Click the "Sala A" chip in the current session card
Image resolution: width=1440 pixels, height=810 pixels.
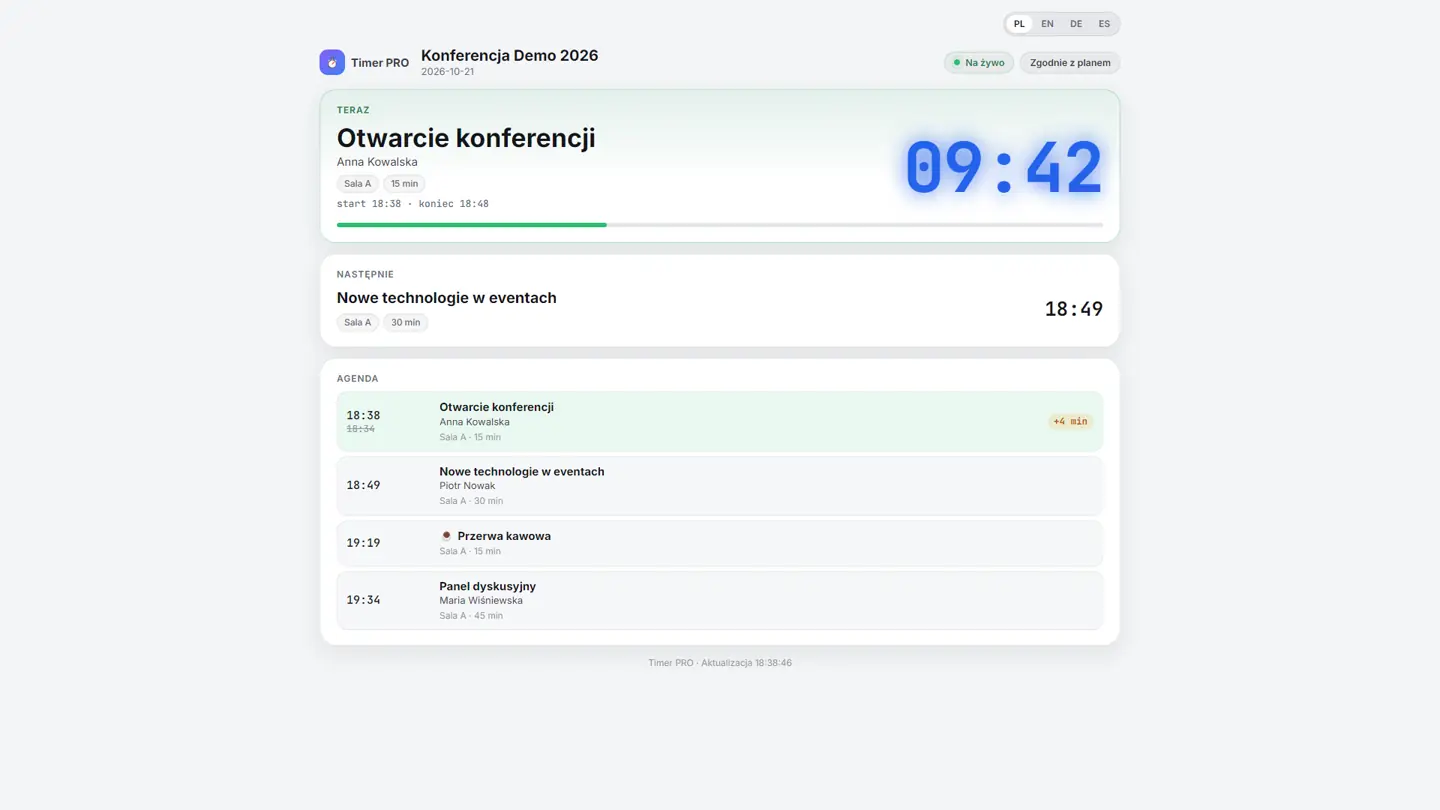click(x=357, y=184)
